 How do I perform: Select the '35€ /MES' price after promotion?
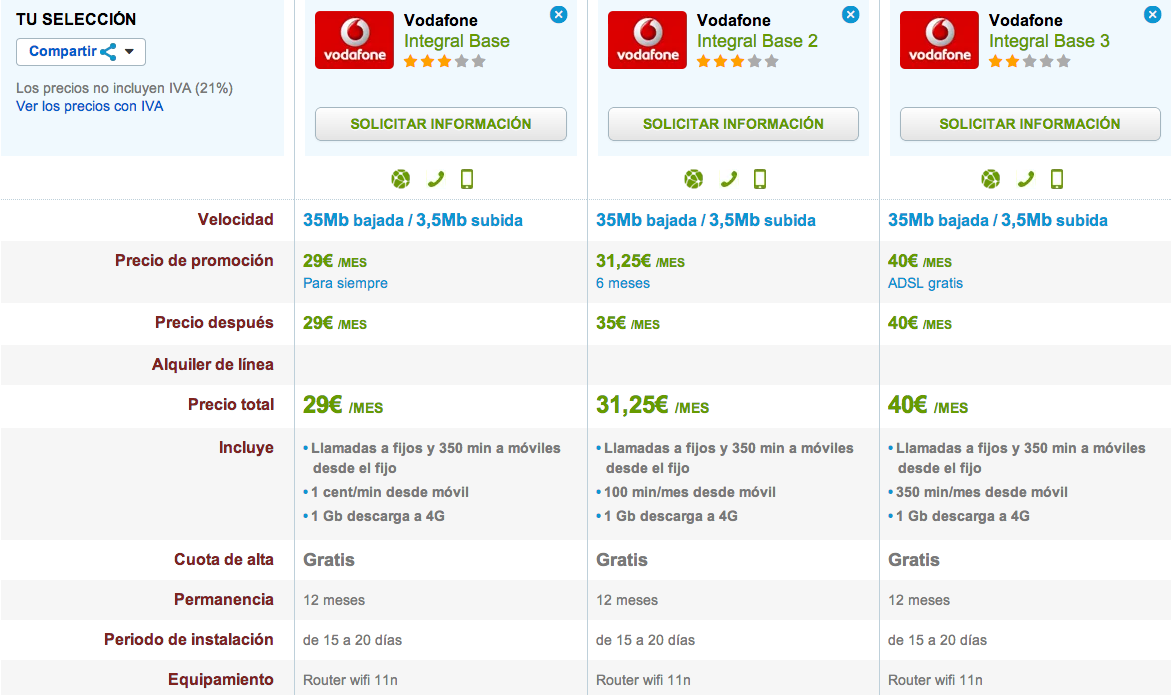pyautogui.click(x=628, y=323)
